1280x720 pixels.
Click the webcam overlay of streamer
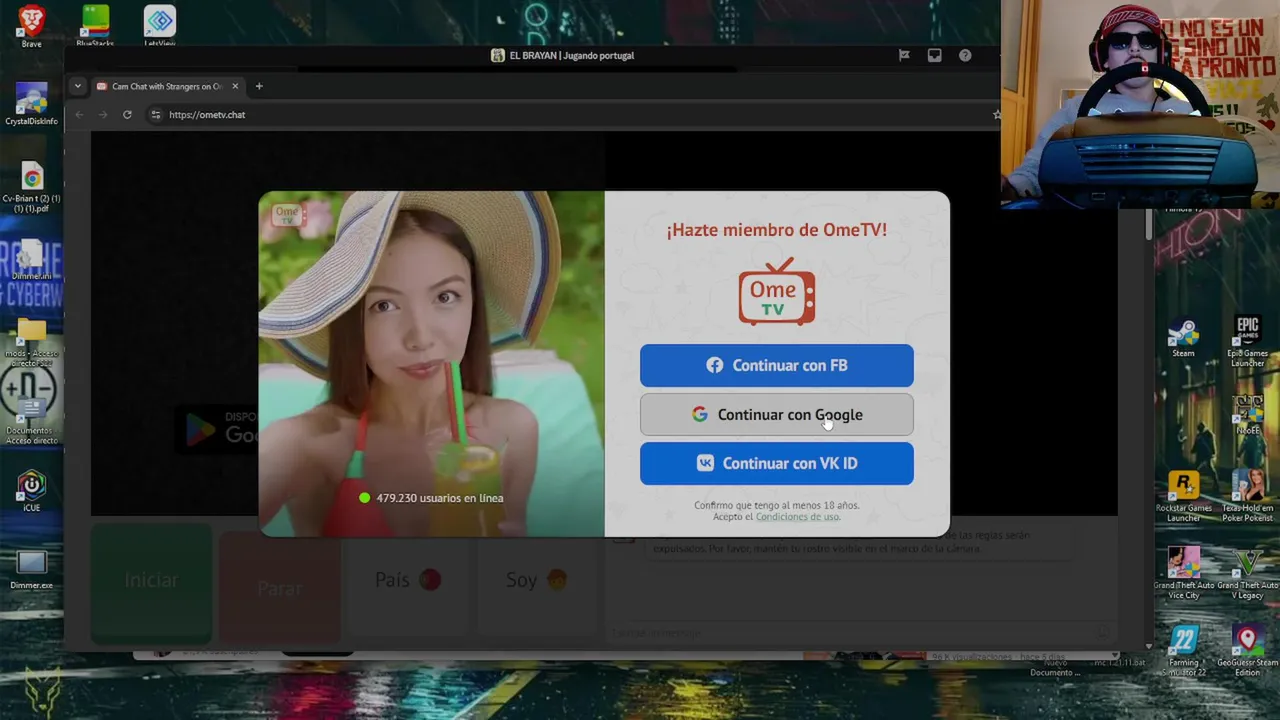click(x=1140, y=103)
